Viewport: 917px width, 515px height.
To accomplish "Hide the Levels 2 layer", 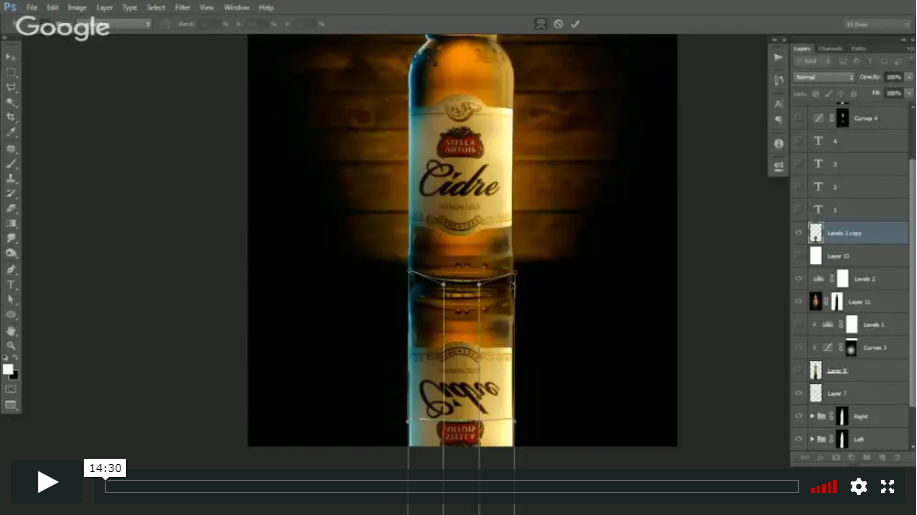I will coord(799,278).
